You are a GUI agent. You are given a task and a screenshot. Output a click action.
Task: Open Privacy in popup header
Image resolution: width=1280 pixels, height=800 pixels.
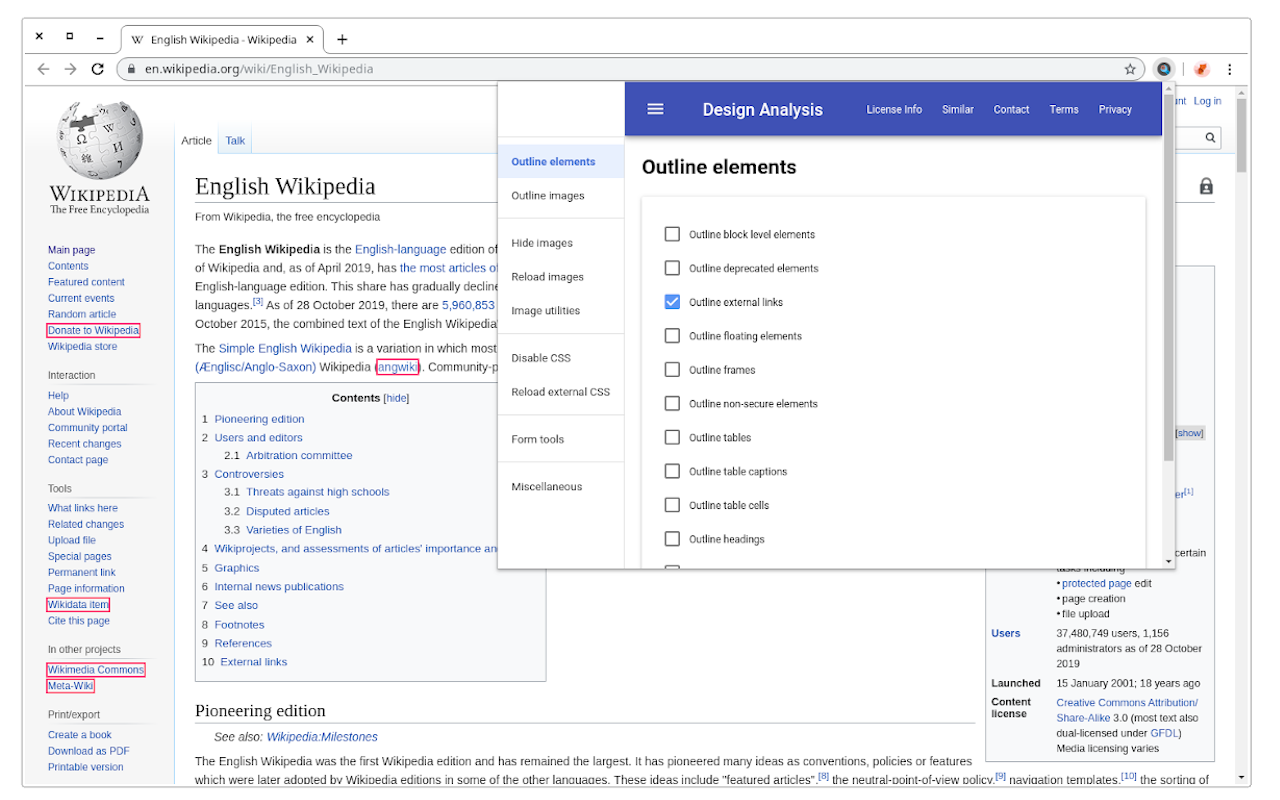click(x=1115, y=110)
